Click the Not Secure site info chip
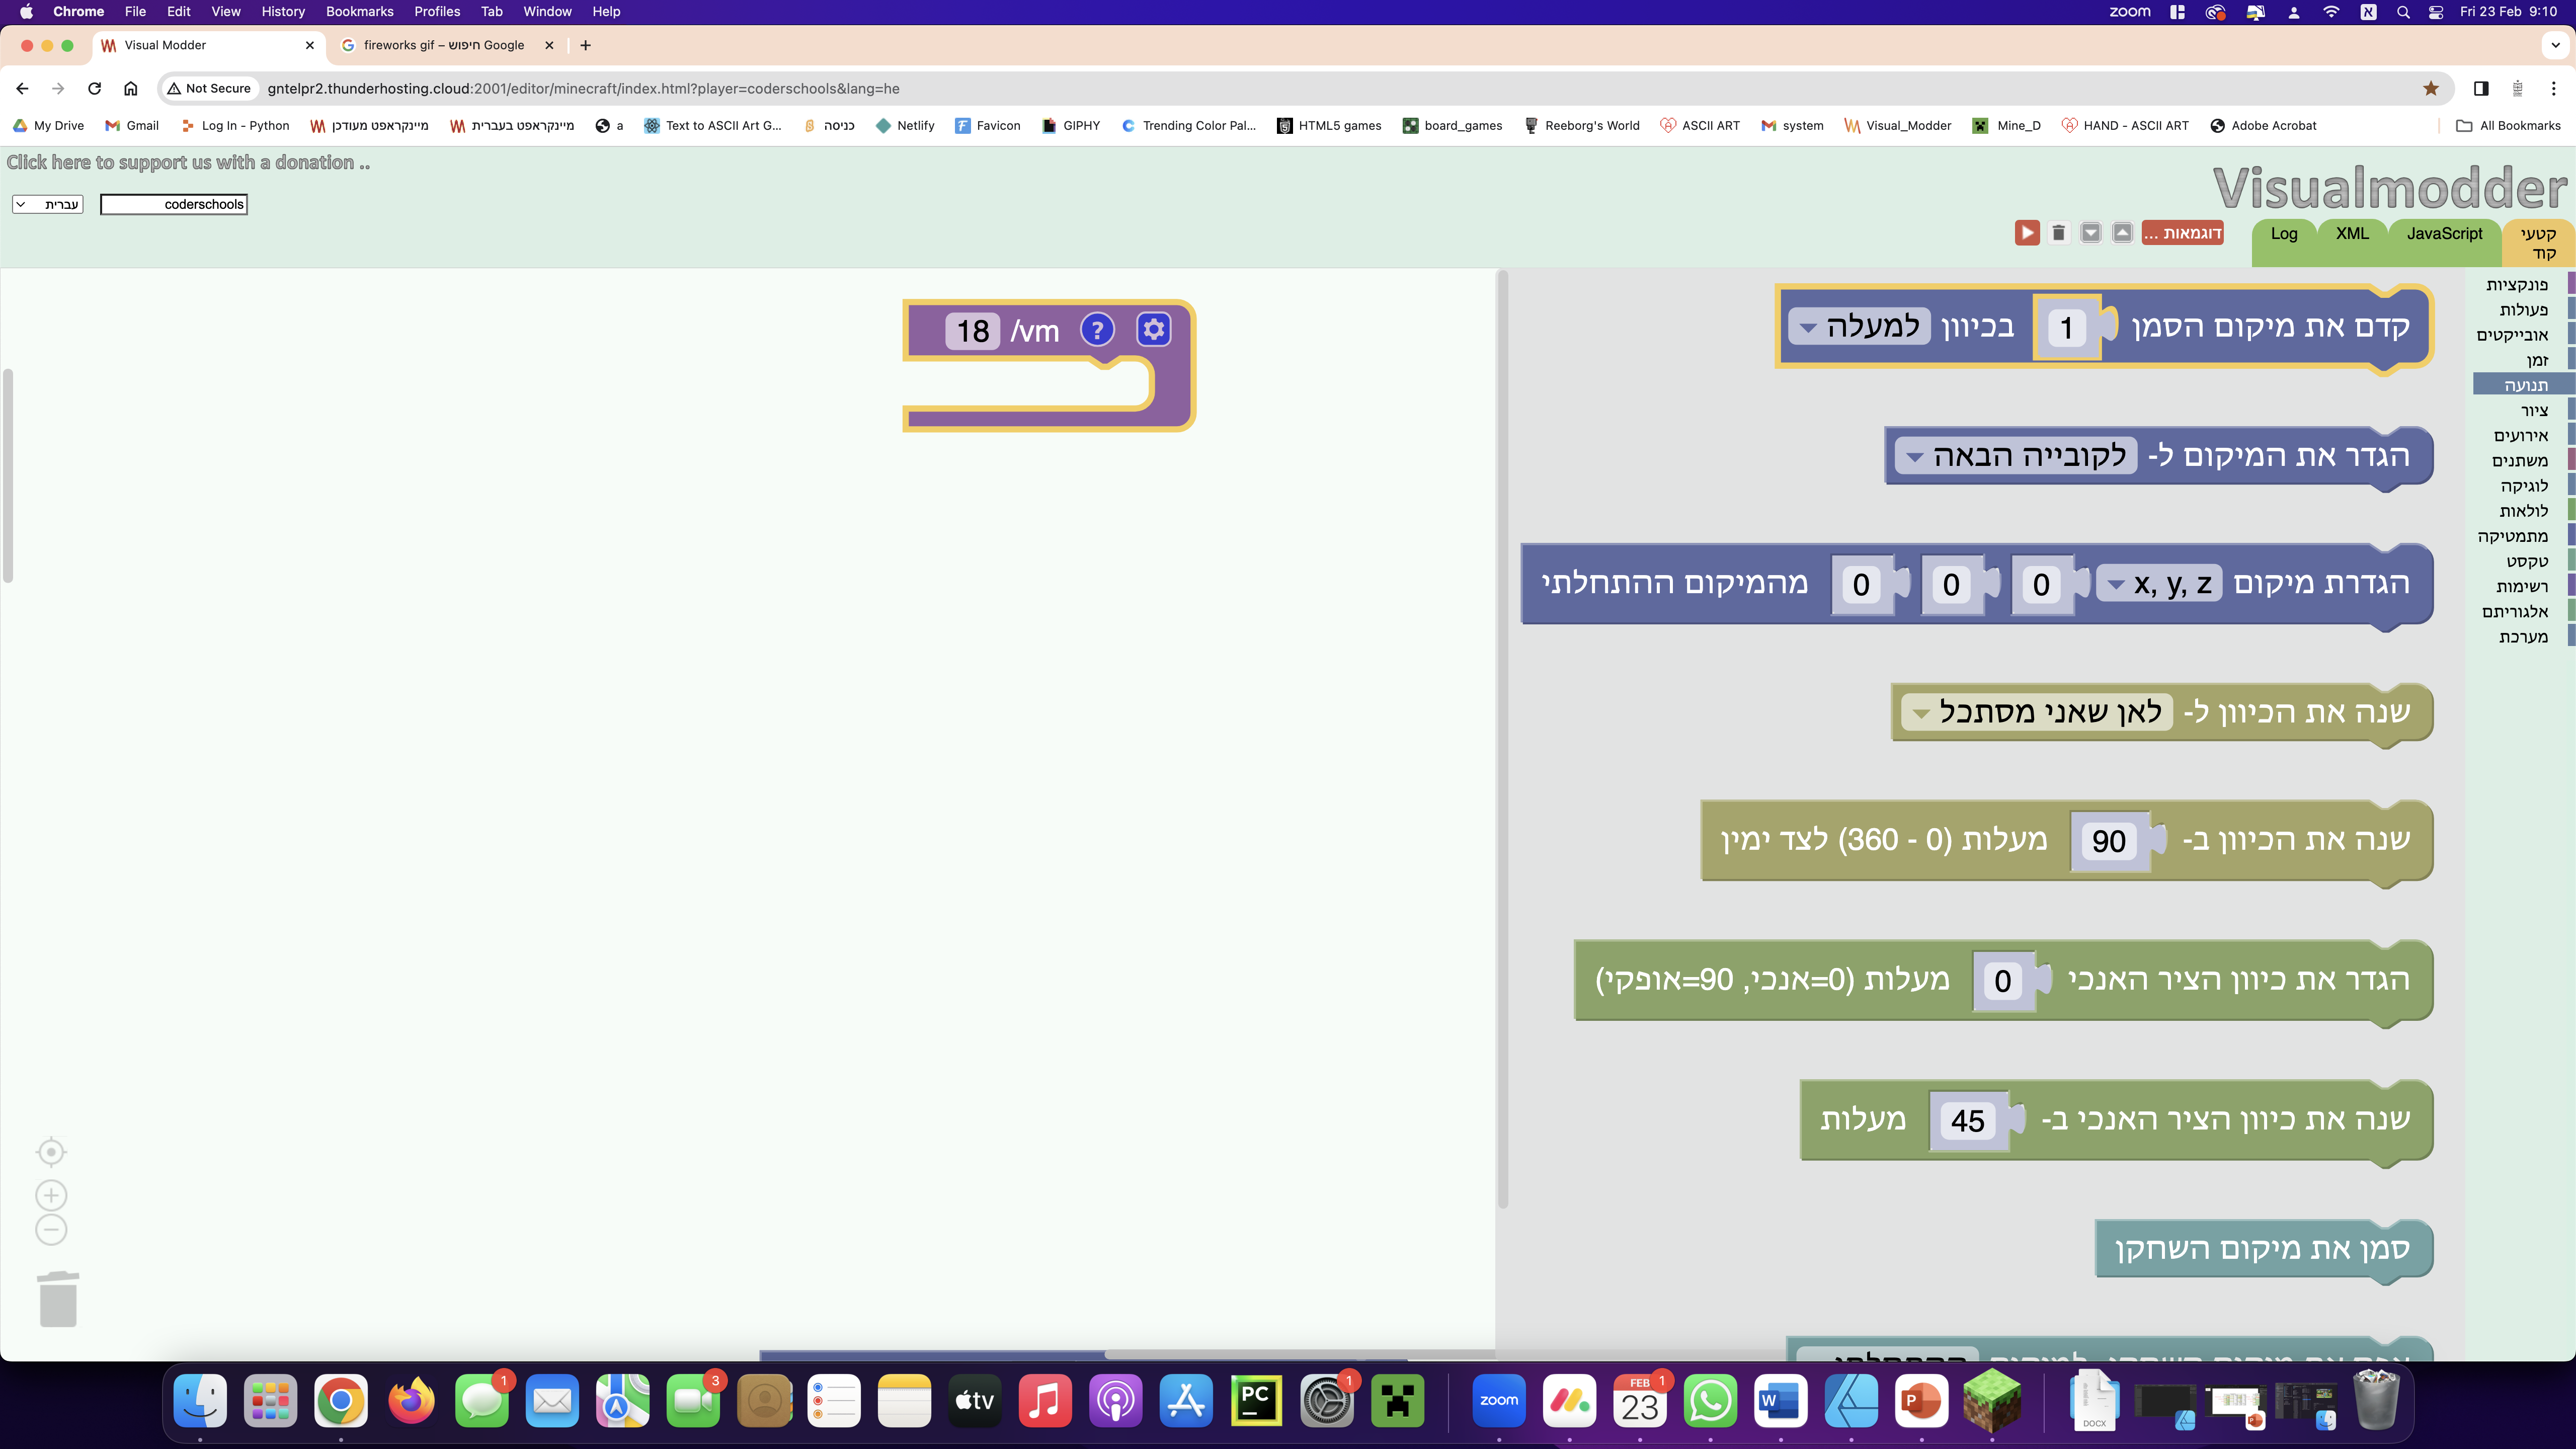 click(210, 88)
